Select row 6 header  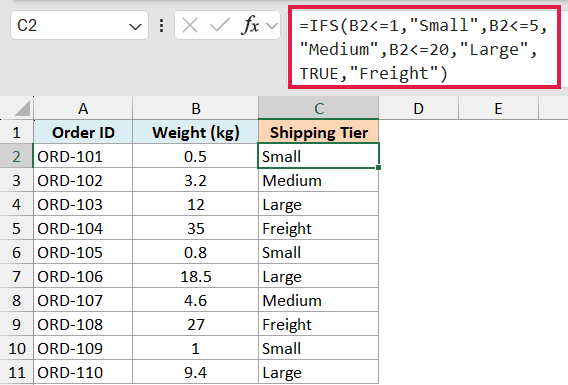tap(17, 252)
